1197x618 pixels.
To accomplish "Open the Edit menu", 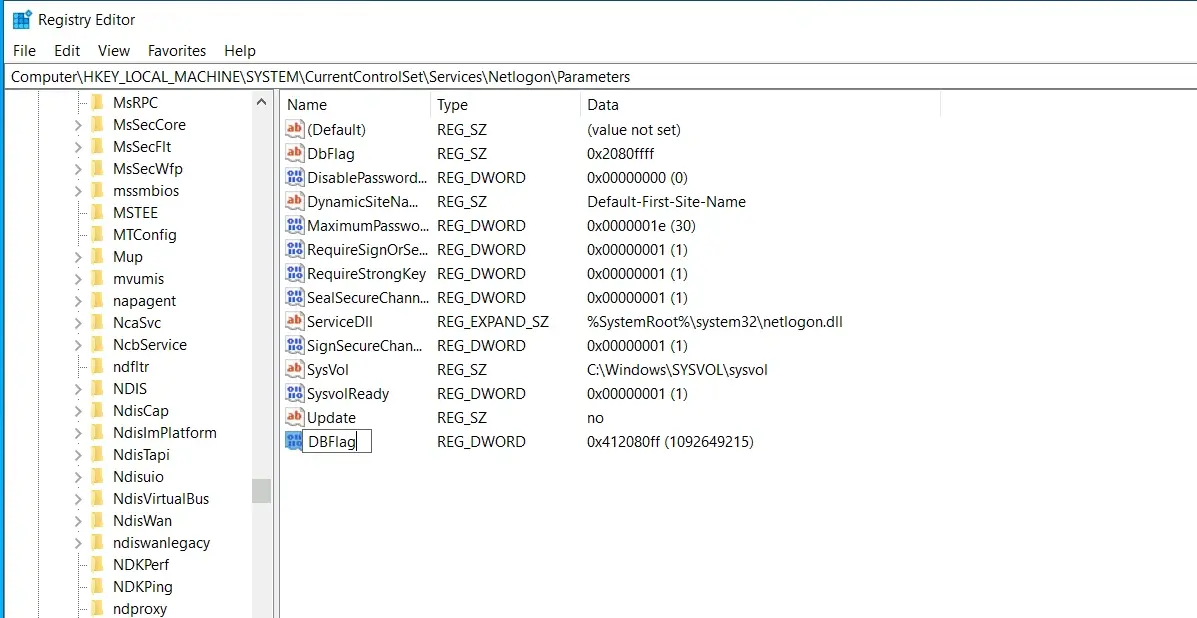I will point(67,50).
